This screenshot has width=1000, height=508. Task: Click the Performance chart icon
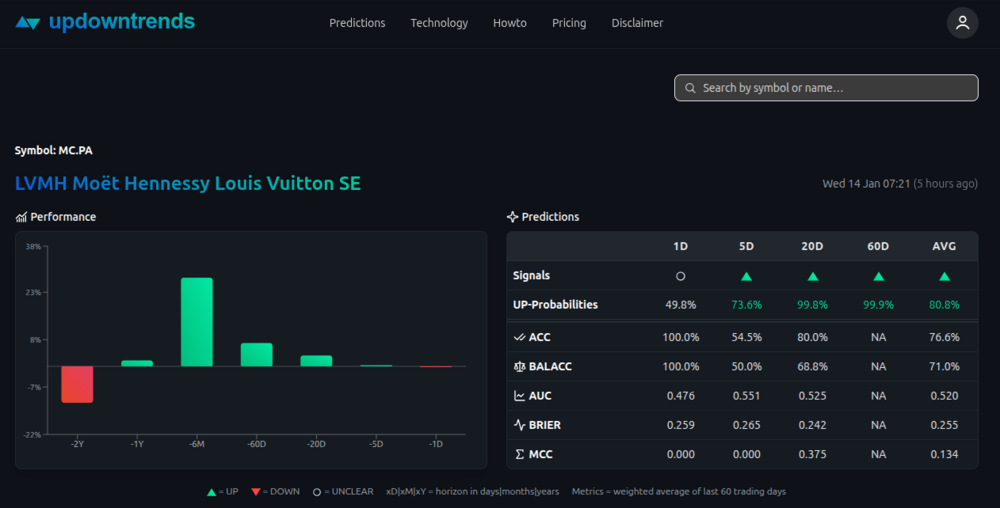pos(21,217)
